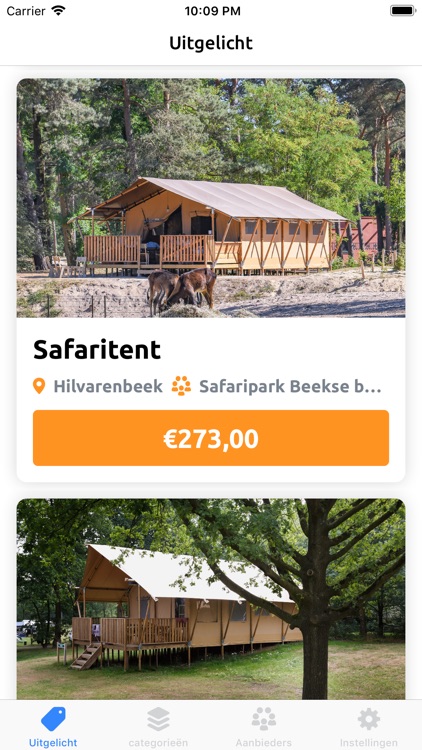Image resolution: width=422 pixels, height=750 pixels.
Task: Switch to the categorieën tab label
Action: [x=158, y=743]
